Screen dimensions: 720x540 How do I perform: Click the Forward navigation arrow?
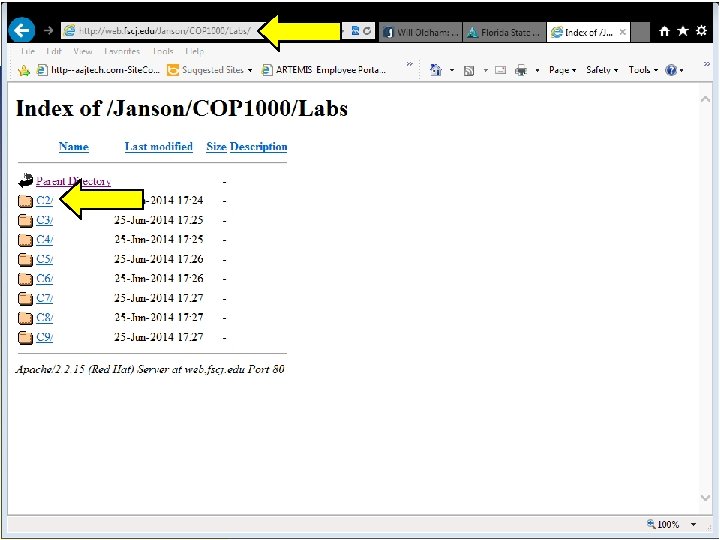tap(48, 31)
